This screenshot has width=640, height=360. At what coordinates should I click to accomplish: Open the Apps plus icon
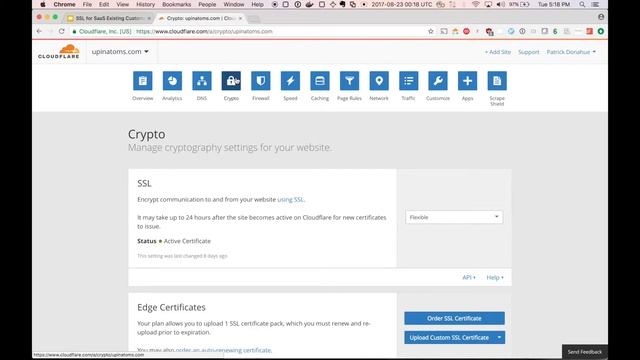(468, 81)
